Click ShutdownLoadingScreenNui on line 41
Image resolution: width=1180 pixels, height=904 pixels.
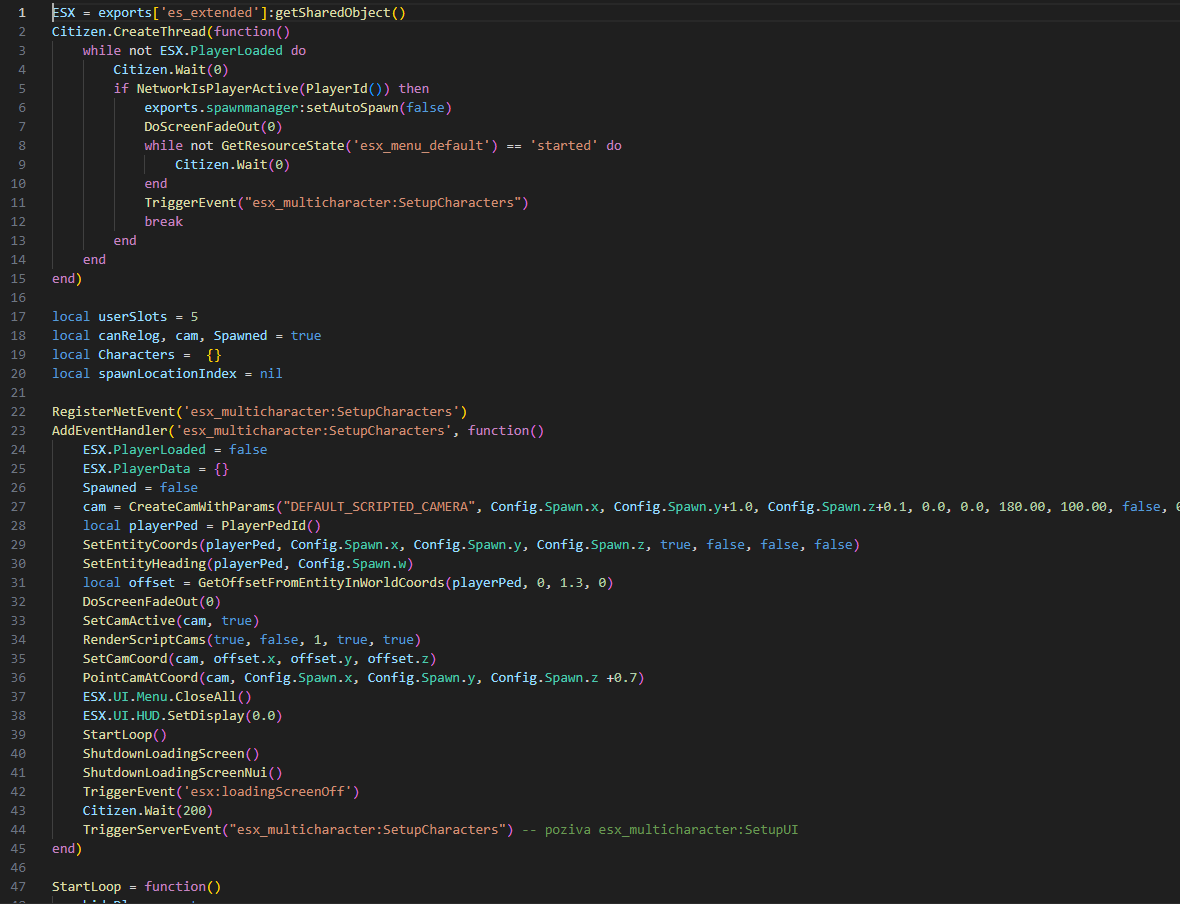click(x=175, y=773)
